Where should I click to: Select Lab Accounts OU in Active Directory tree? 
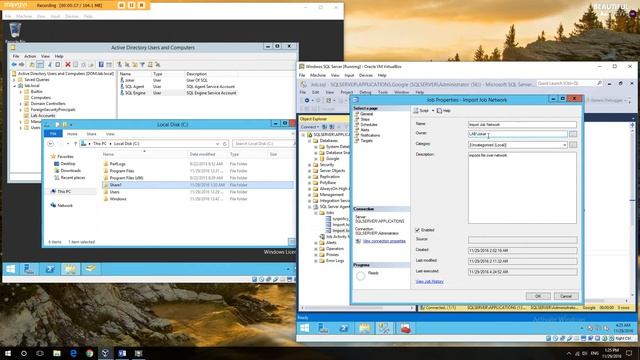(43, 116)
